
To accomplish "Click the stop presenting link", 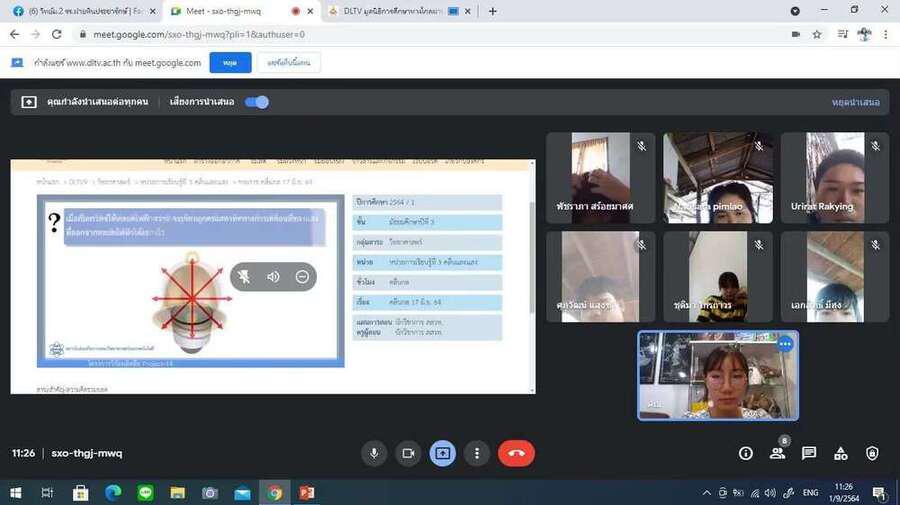I will (x=855, y=102).
